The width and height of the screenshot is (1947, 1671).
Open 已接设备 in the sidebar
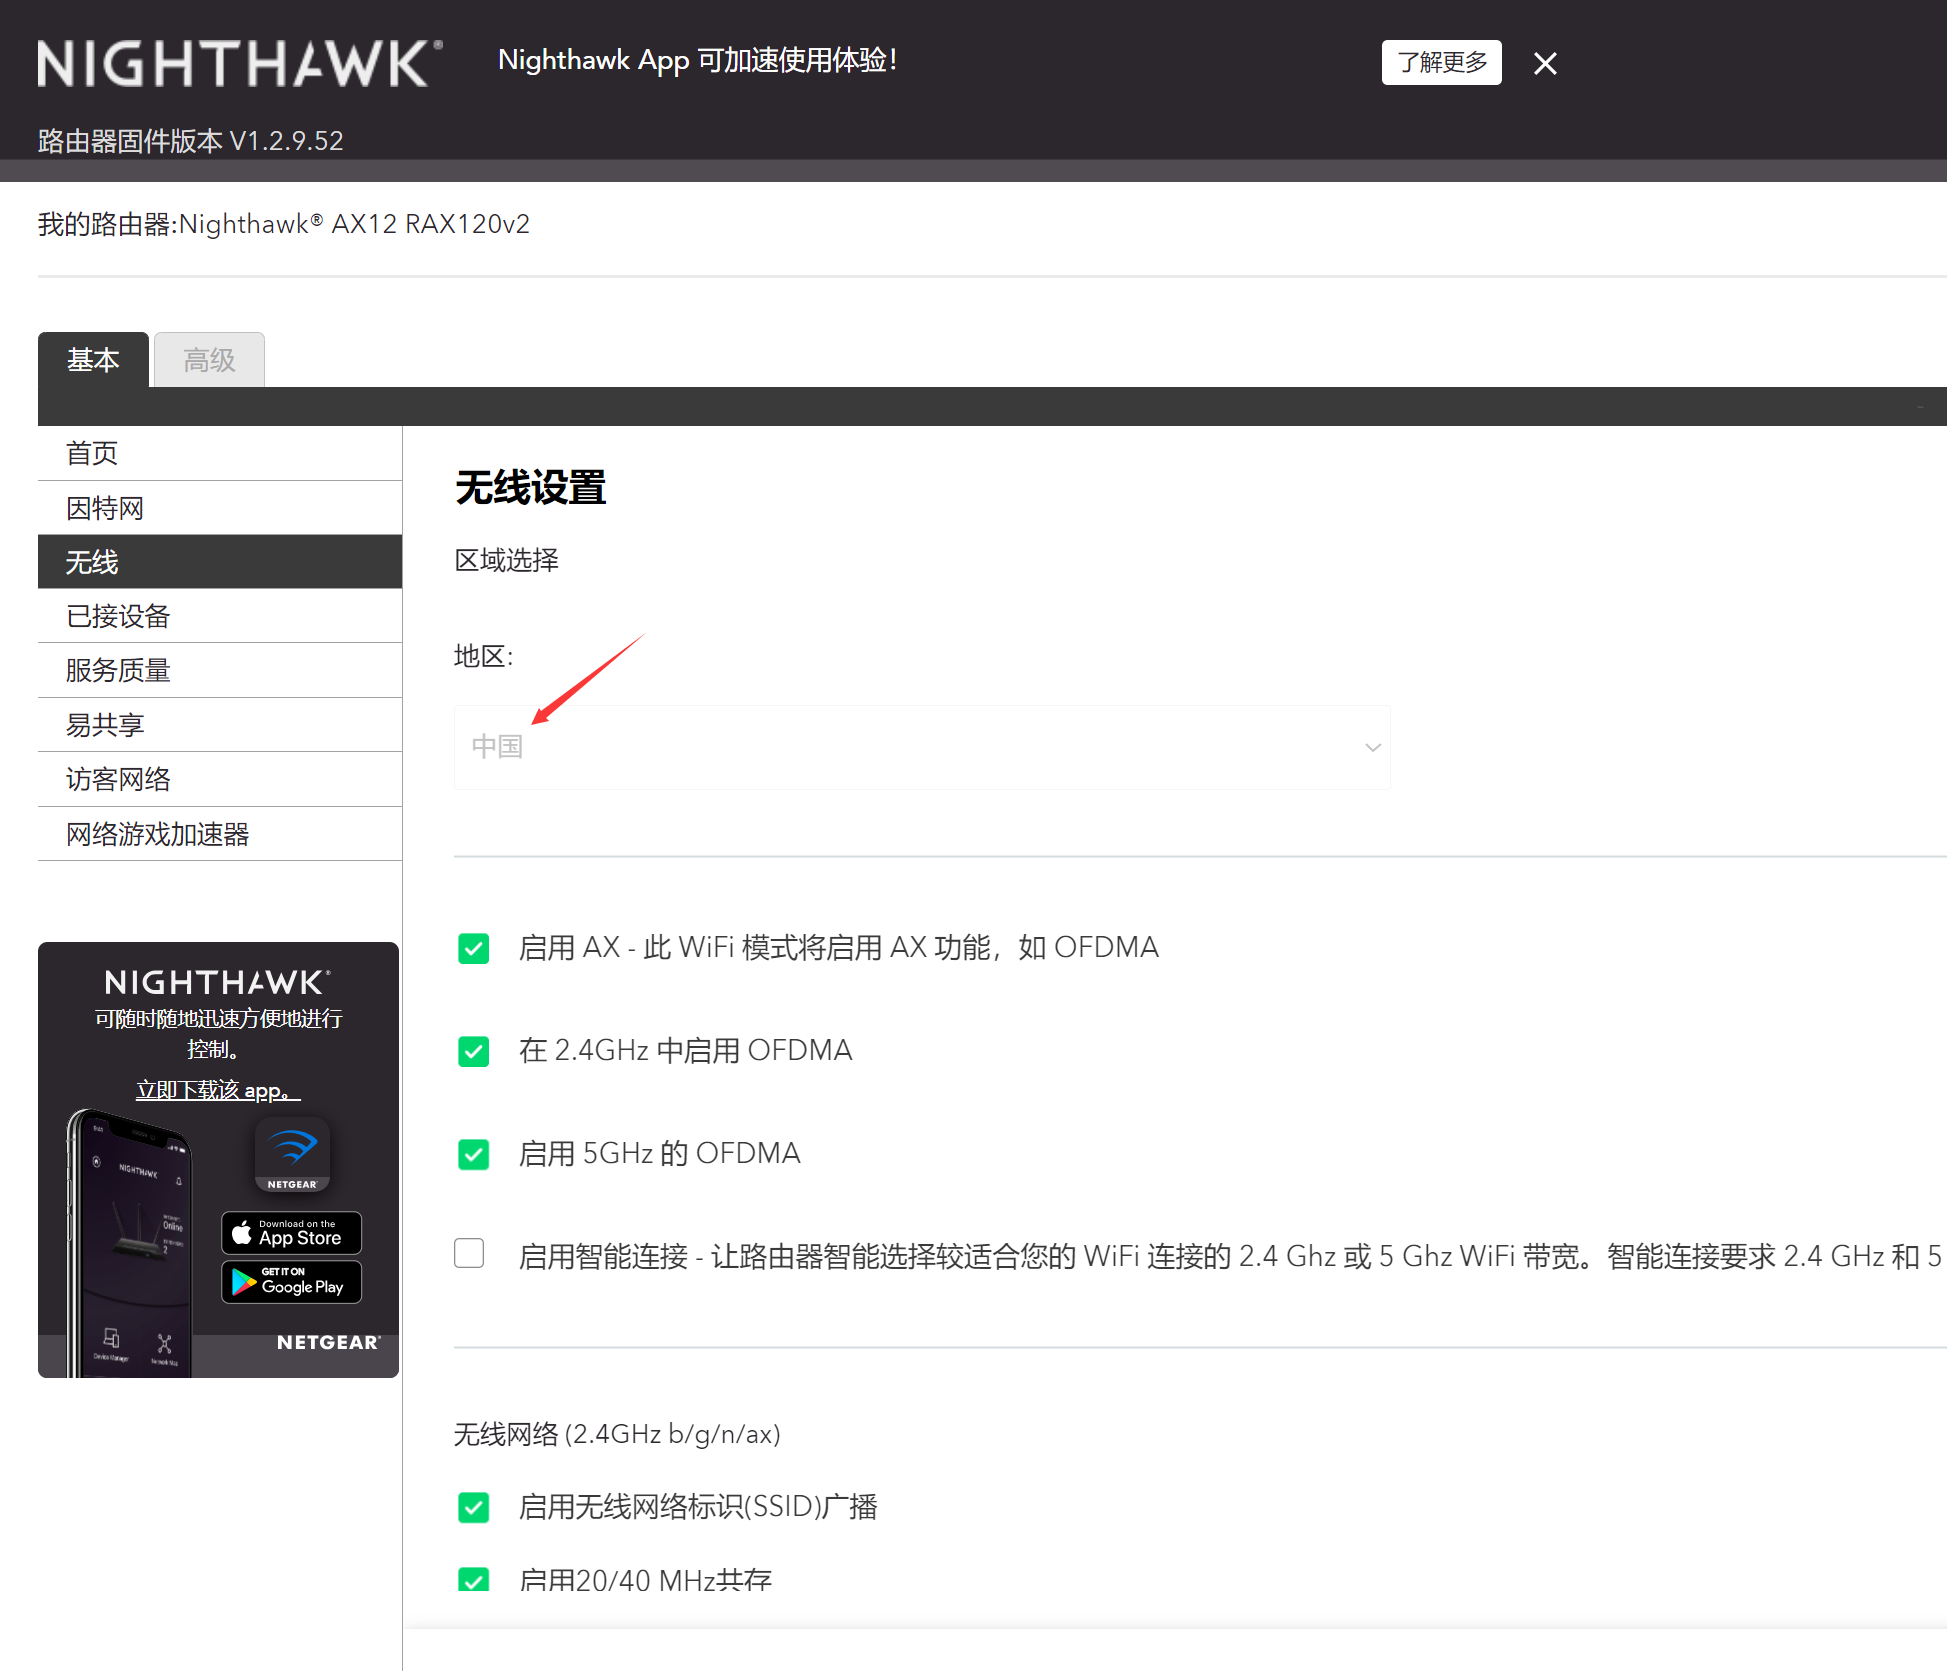220,616
